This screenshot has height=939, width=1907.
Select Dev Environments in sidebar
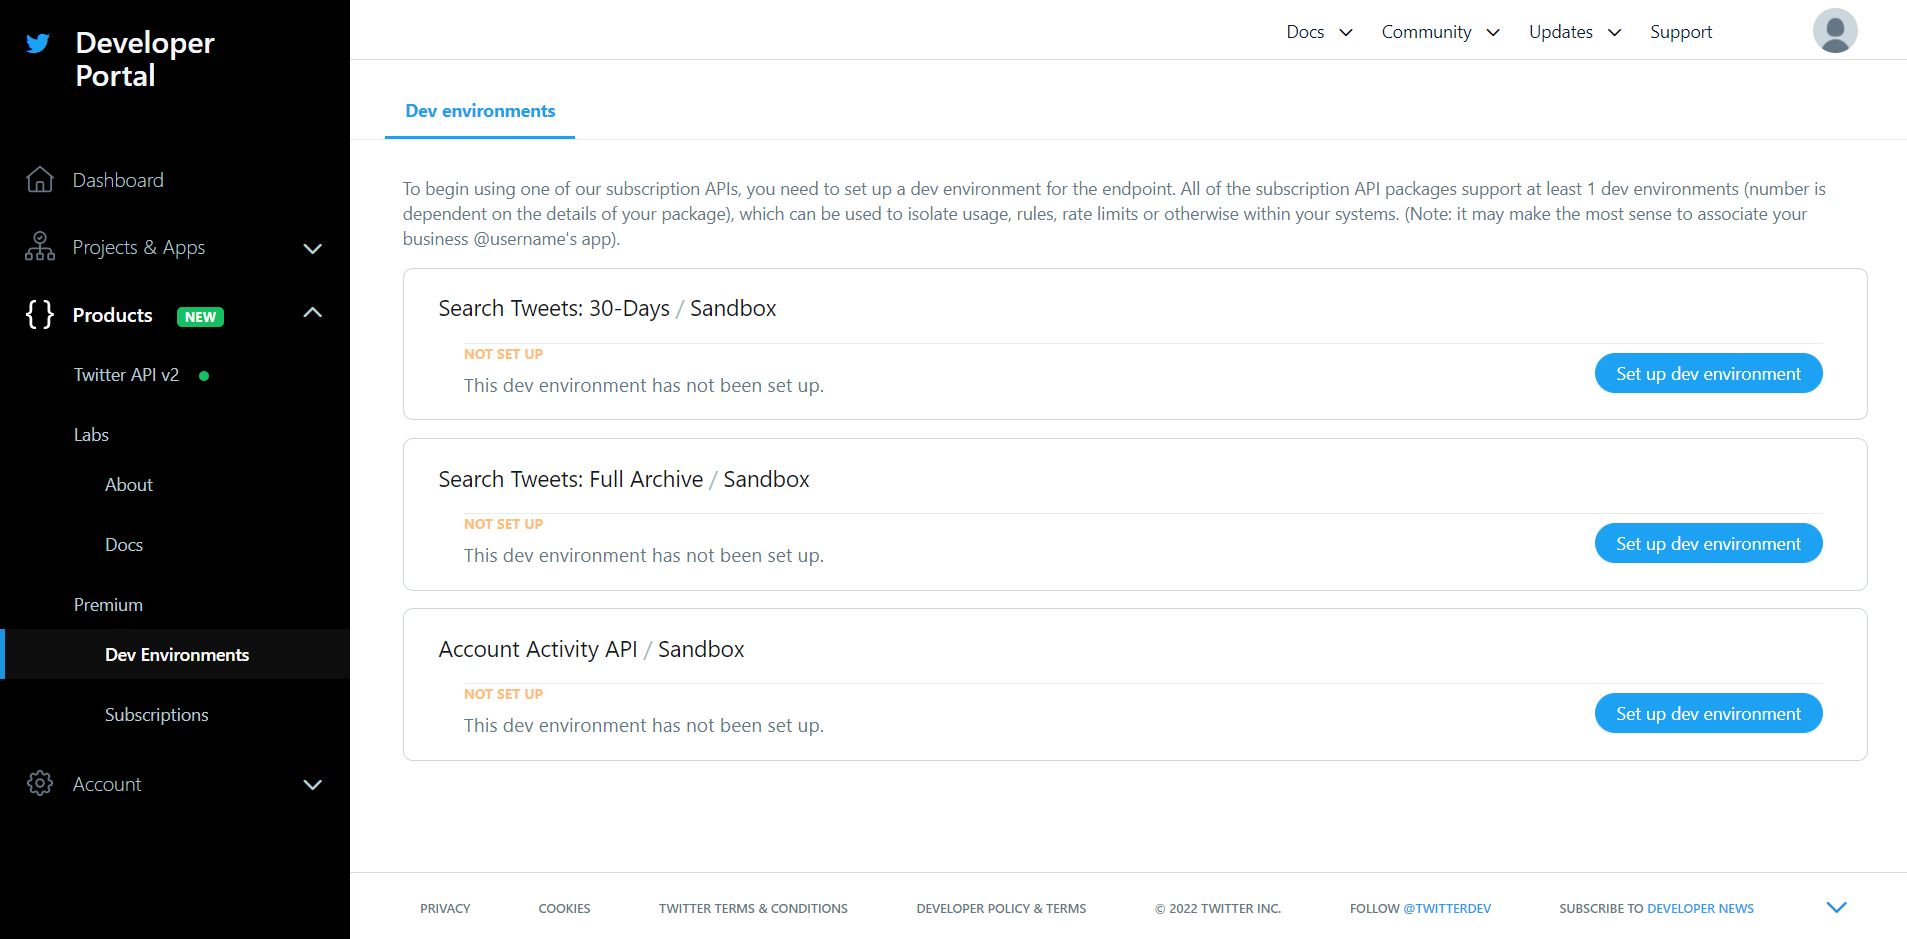pyautogui.click(x=177, y=655)
